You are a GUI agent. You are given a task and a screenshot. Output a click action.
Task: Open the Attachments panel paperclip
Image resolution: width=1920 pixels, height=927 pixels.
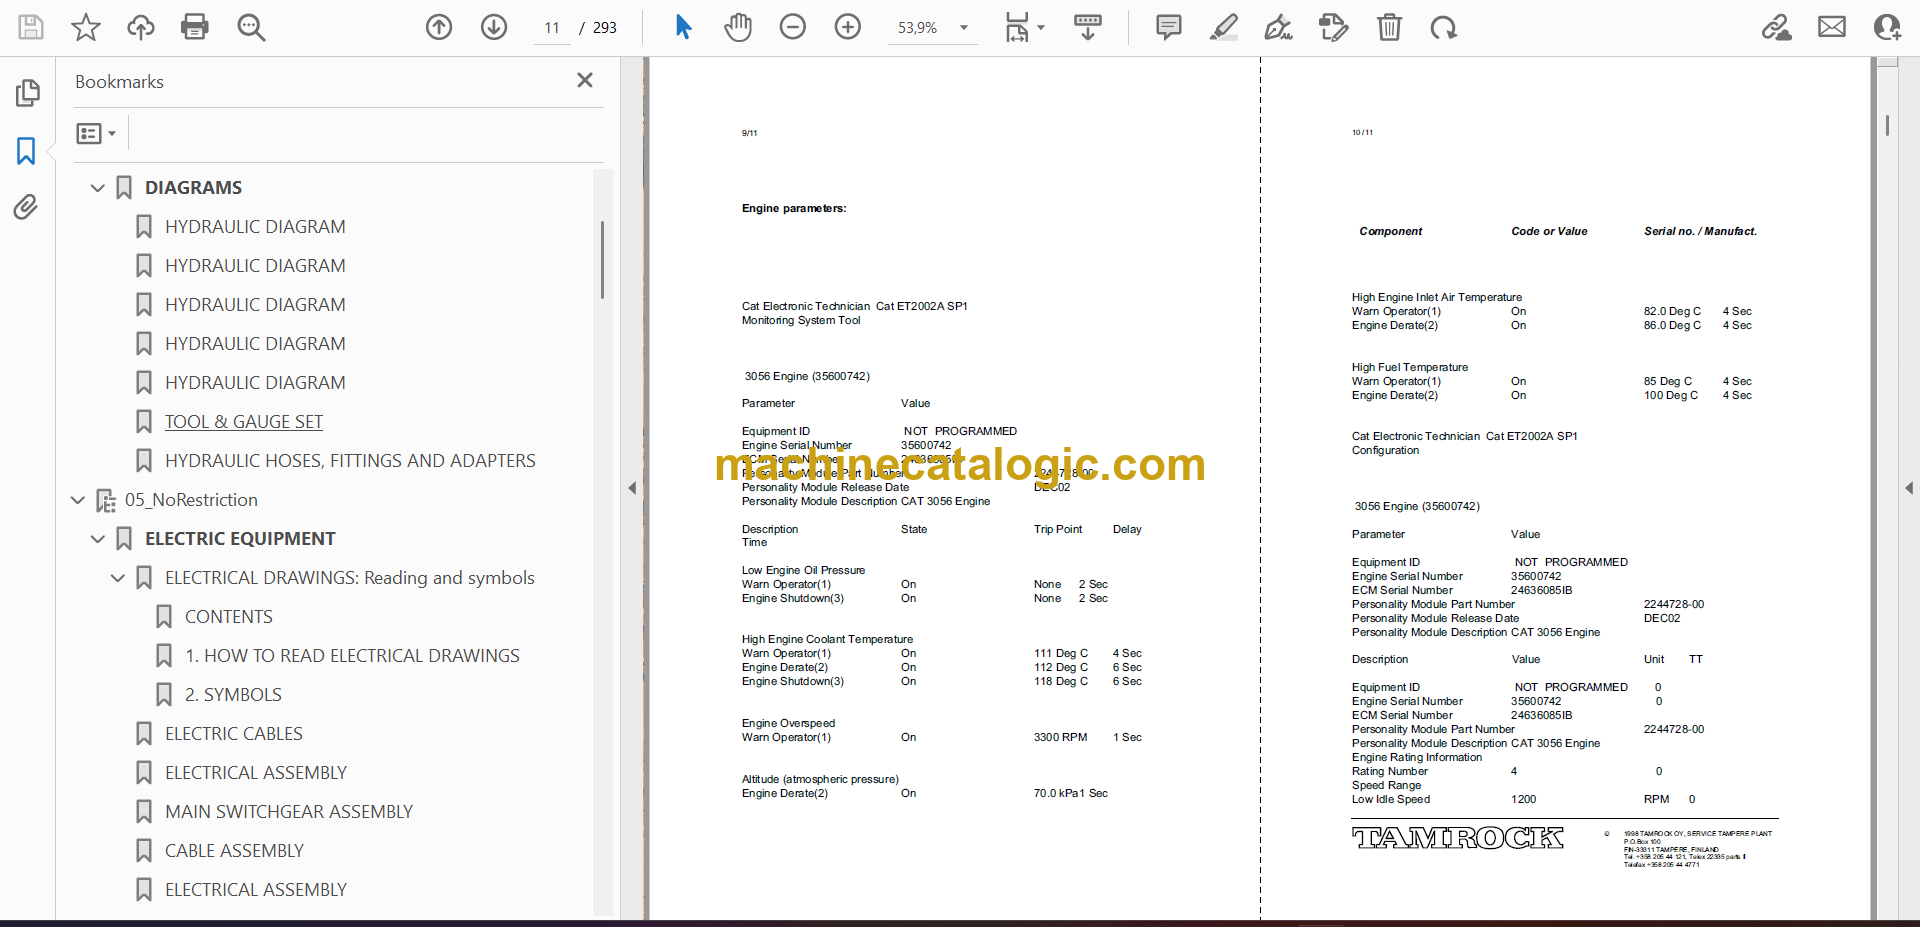click(x=26, y=207)
